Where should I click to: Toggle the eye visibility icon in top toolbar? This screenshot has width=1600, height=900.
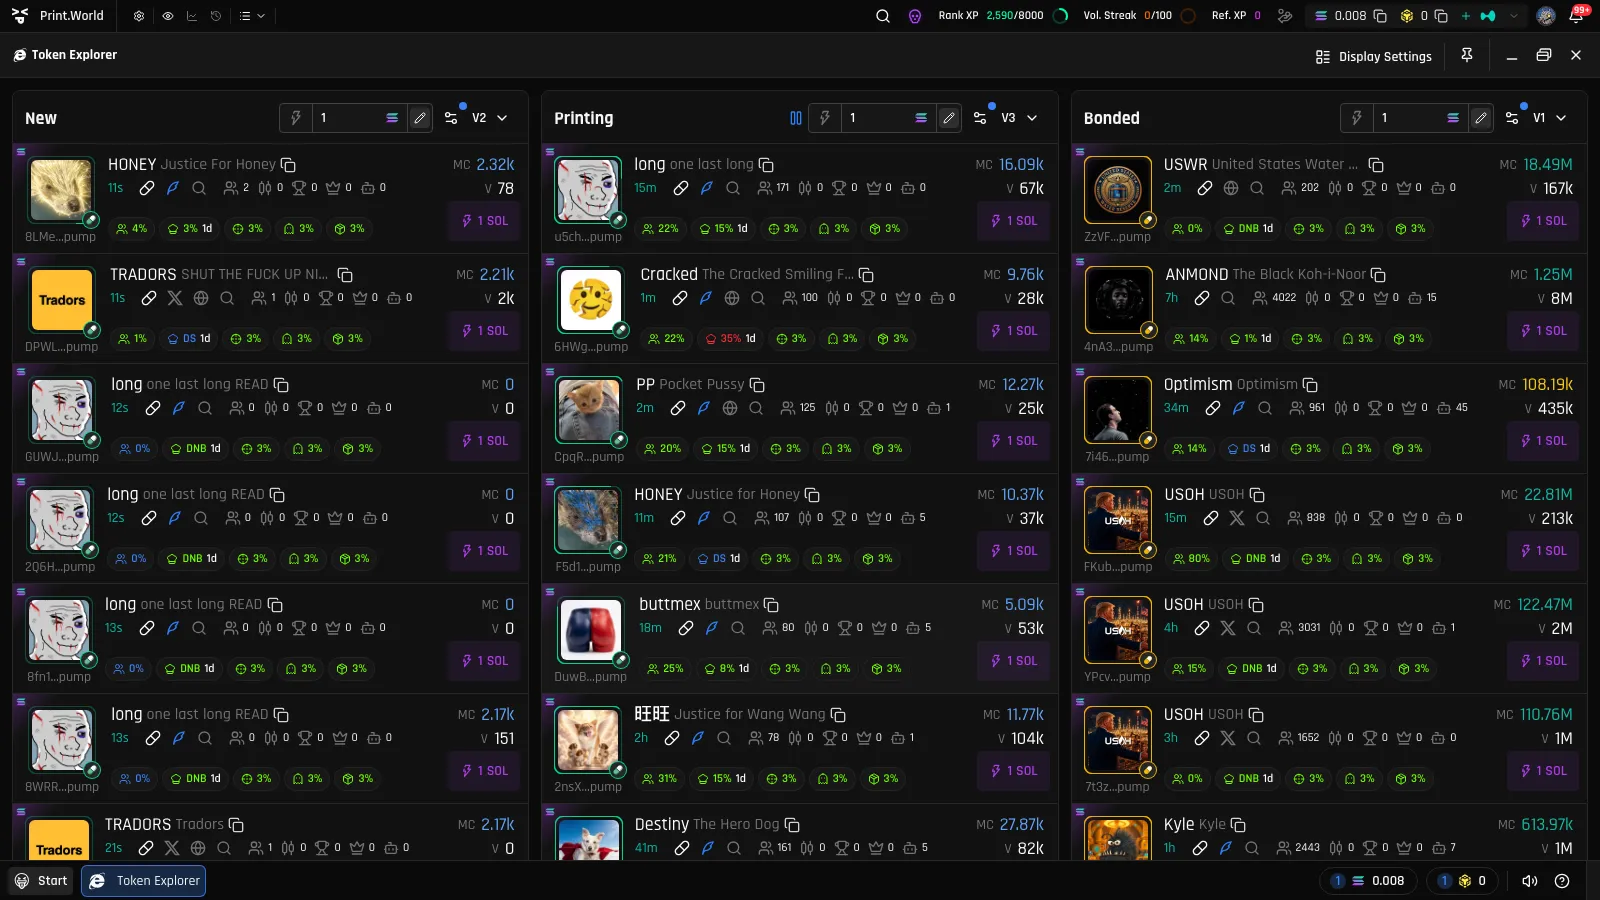tap(167, 16)
